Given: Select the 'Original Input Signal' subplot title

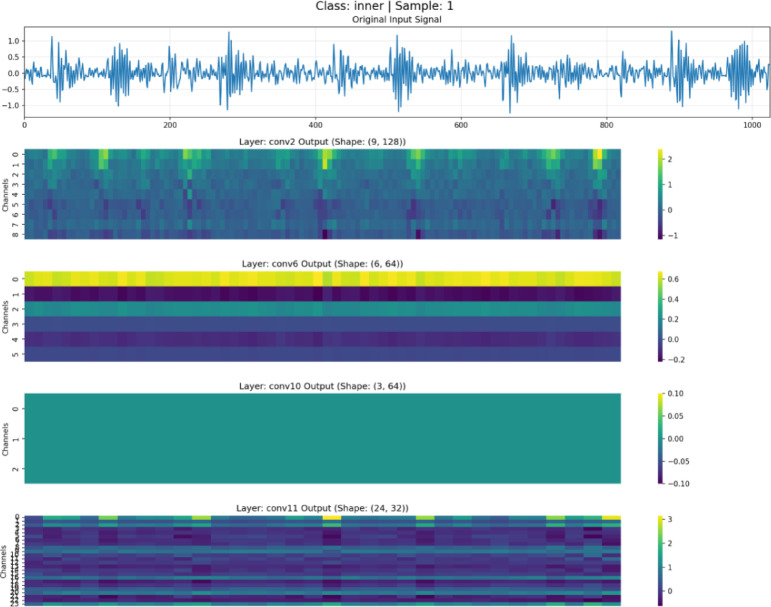Looking at the screenshot, I should [396, 20].
